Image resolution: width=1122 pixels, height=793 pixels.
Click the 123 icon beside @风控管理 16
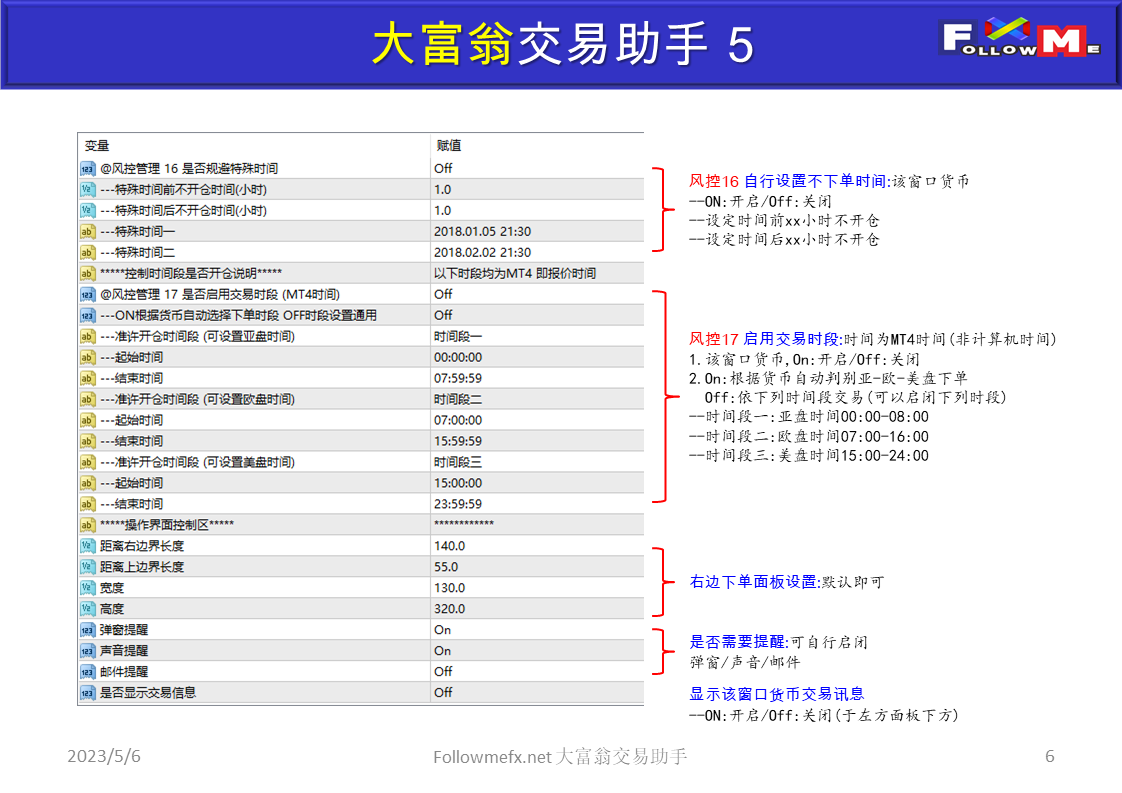tap(87, 168)
